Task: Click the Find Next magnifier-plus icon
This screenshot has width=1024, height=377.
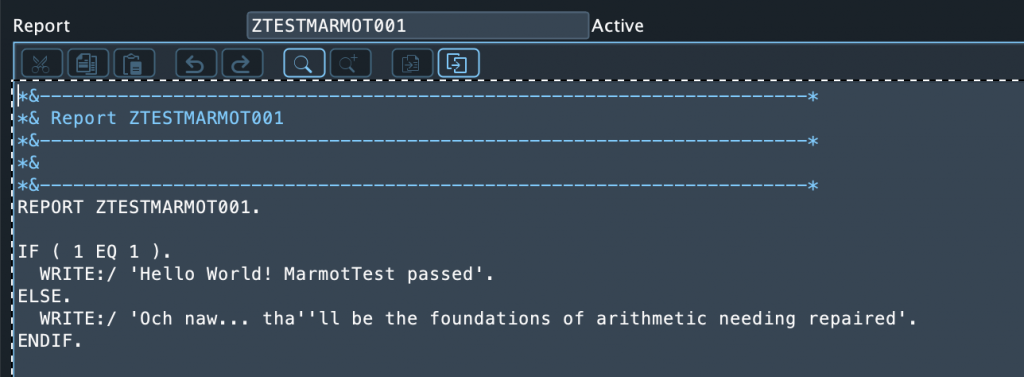Action: pyautogui.click(x=351, y=63)
